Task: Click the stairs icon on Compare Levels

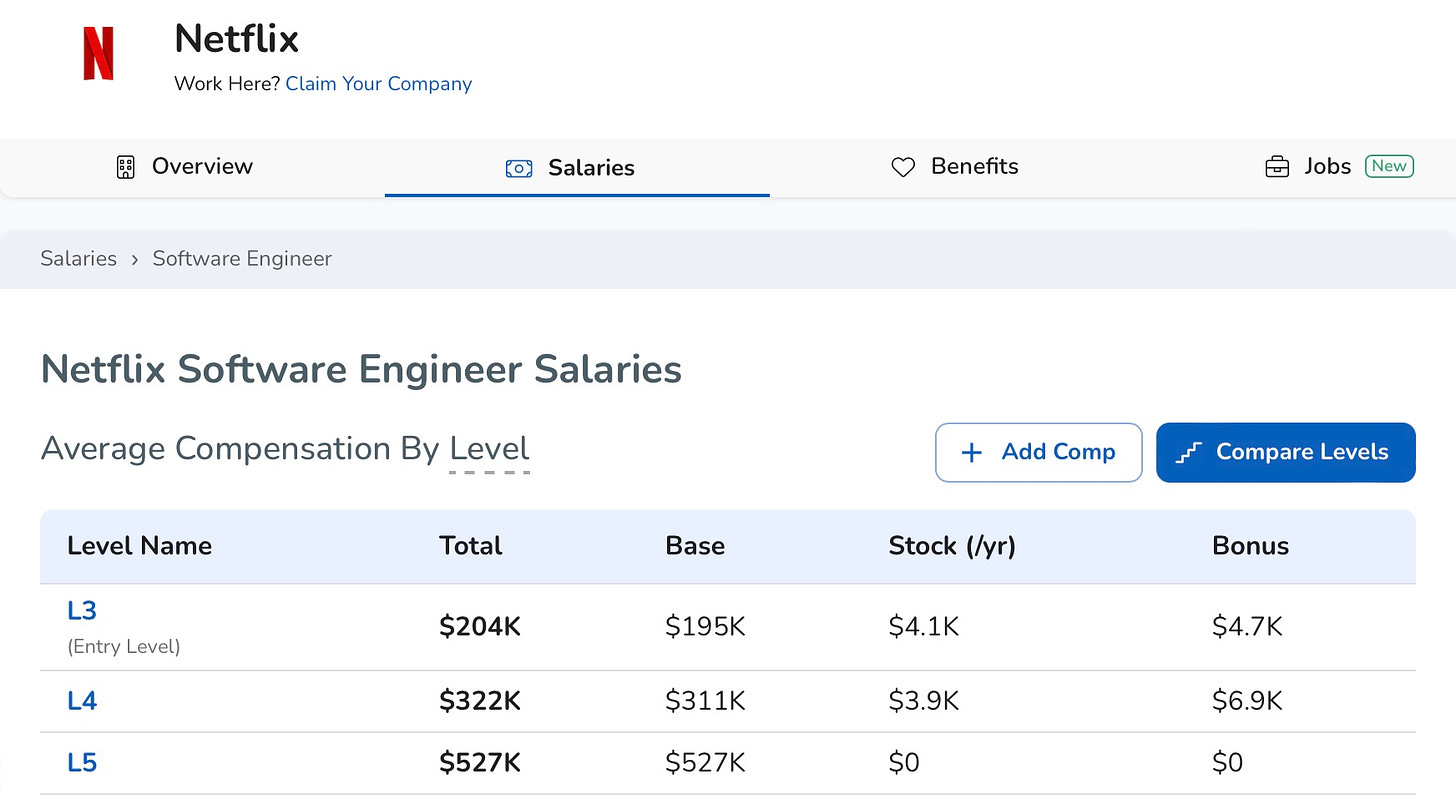Action: pyautogui.click(x=1188, y=453)
